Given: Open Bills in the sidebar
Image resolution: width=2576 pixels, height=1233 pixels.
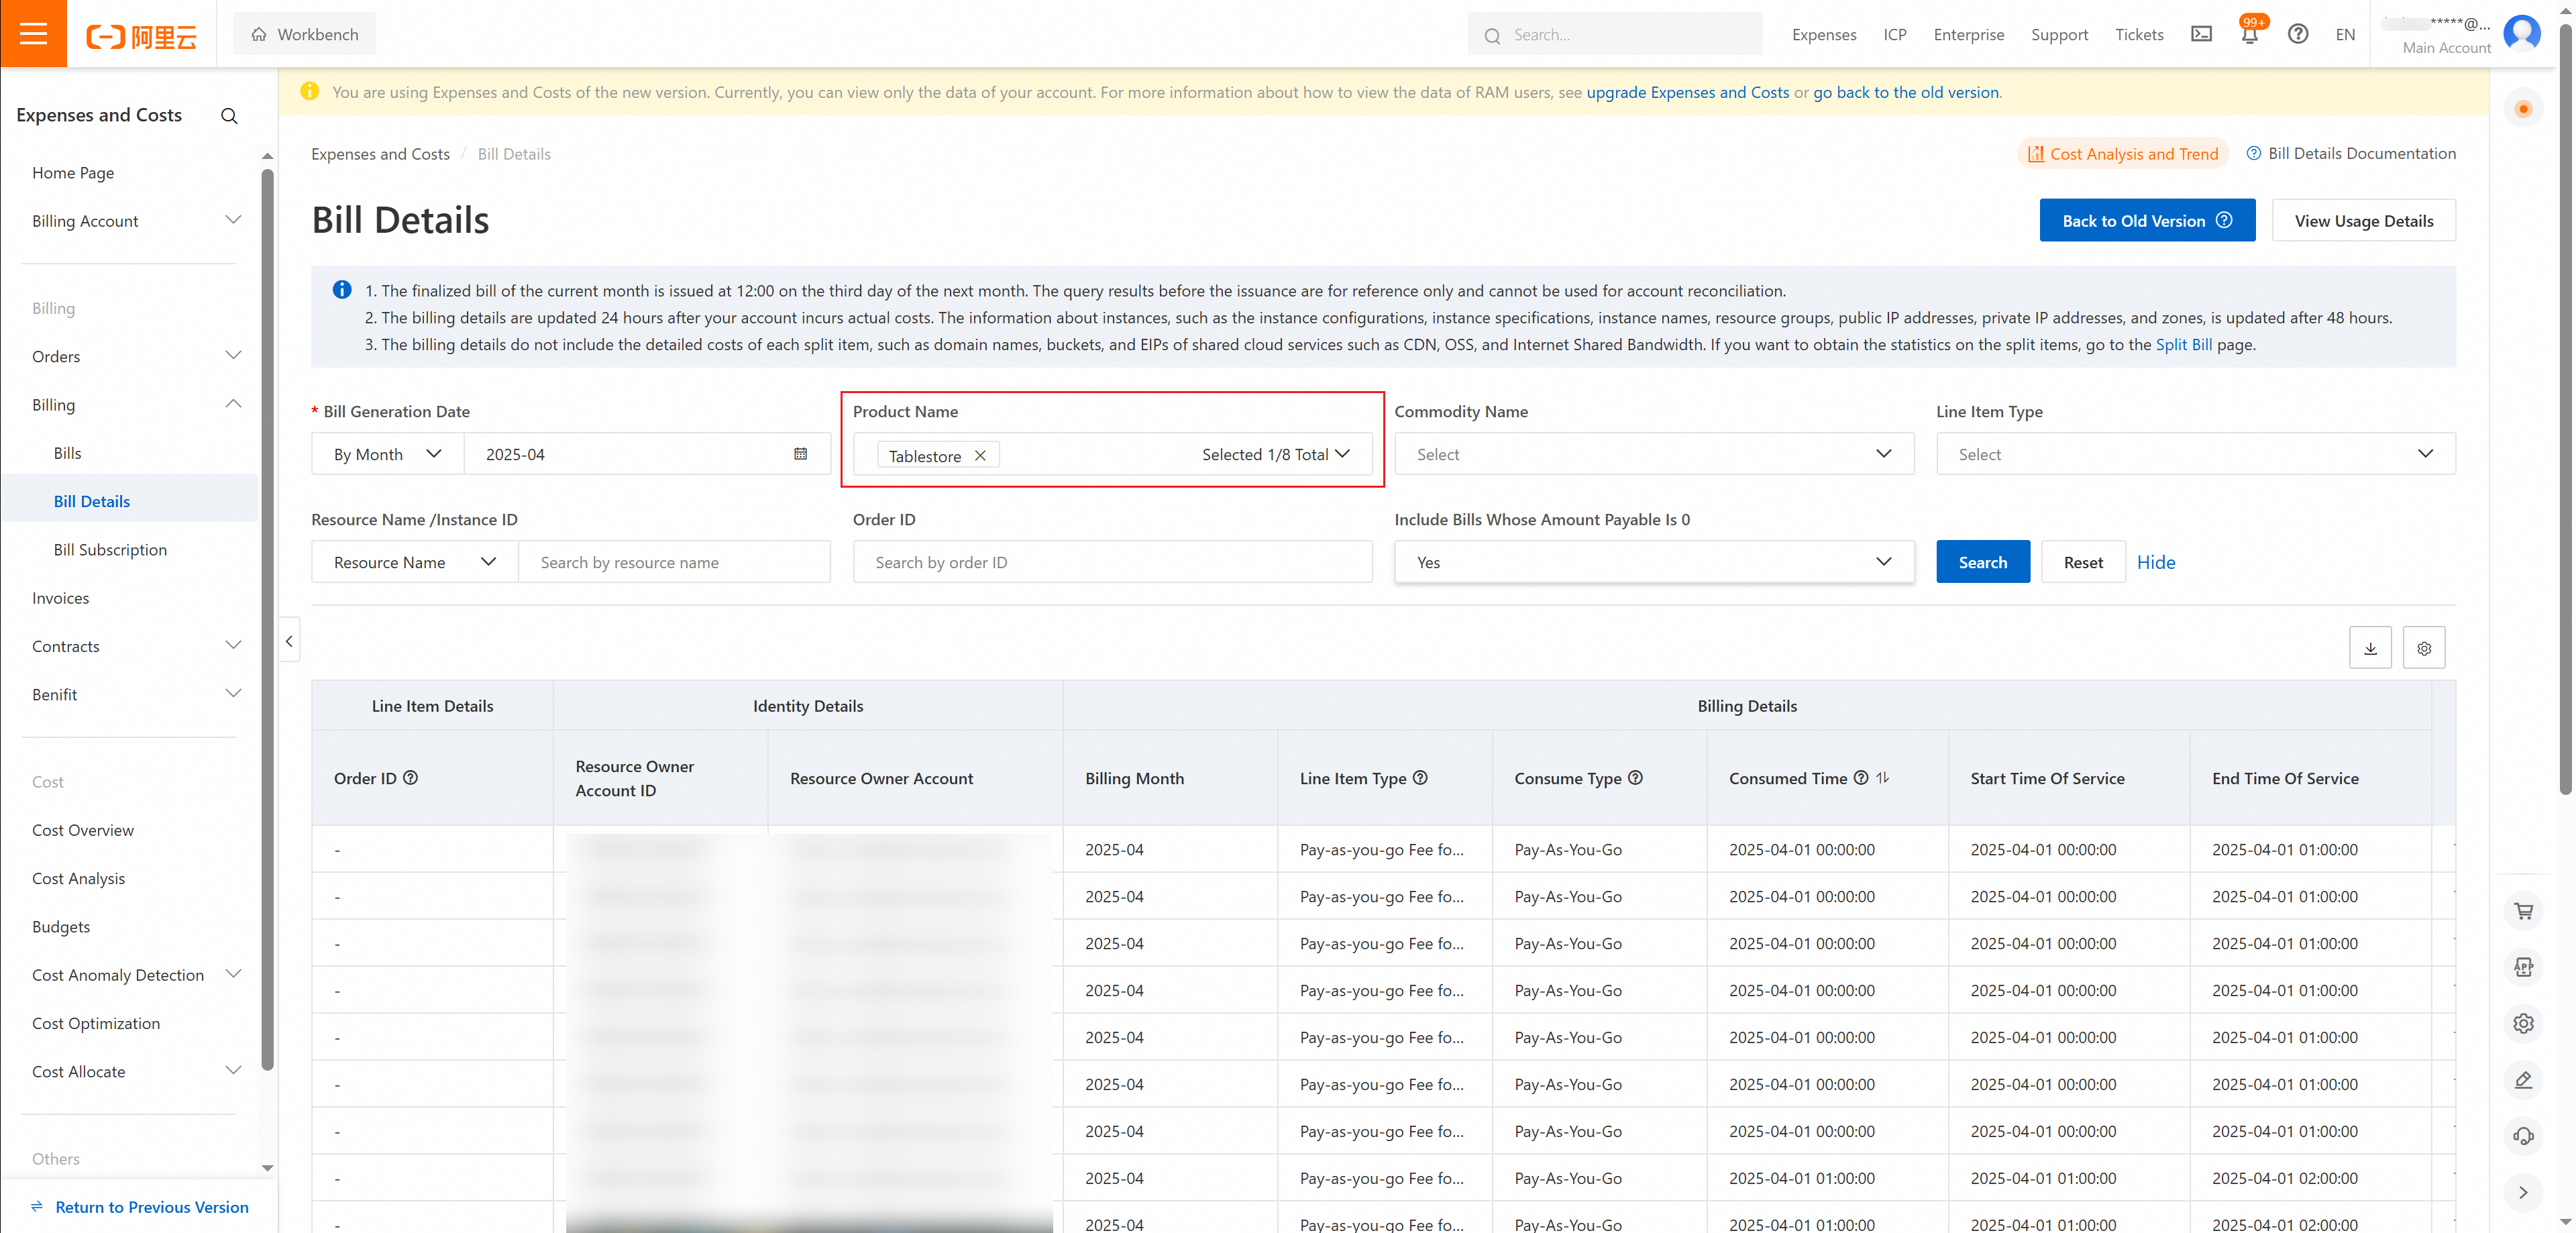Looking at the screenshot, I should pyautogui.click(x=68, y=453).
